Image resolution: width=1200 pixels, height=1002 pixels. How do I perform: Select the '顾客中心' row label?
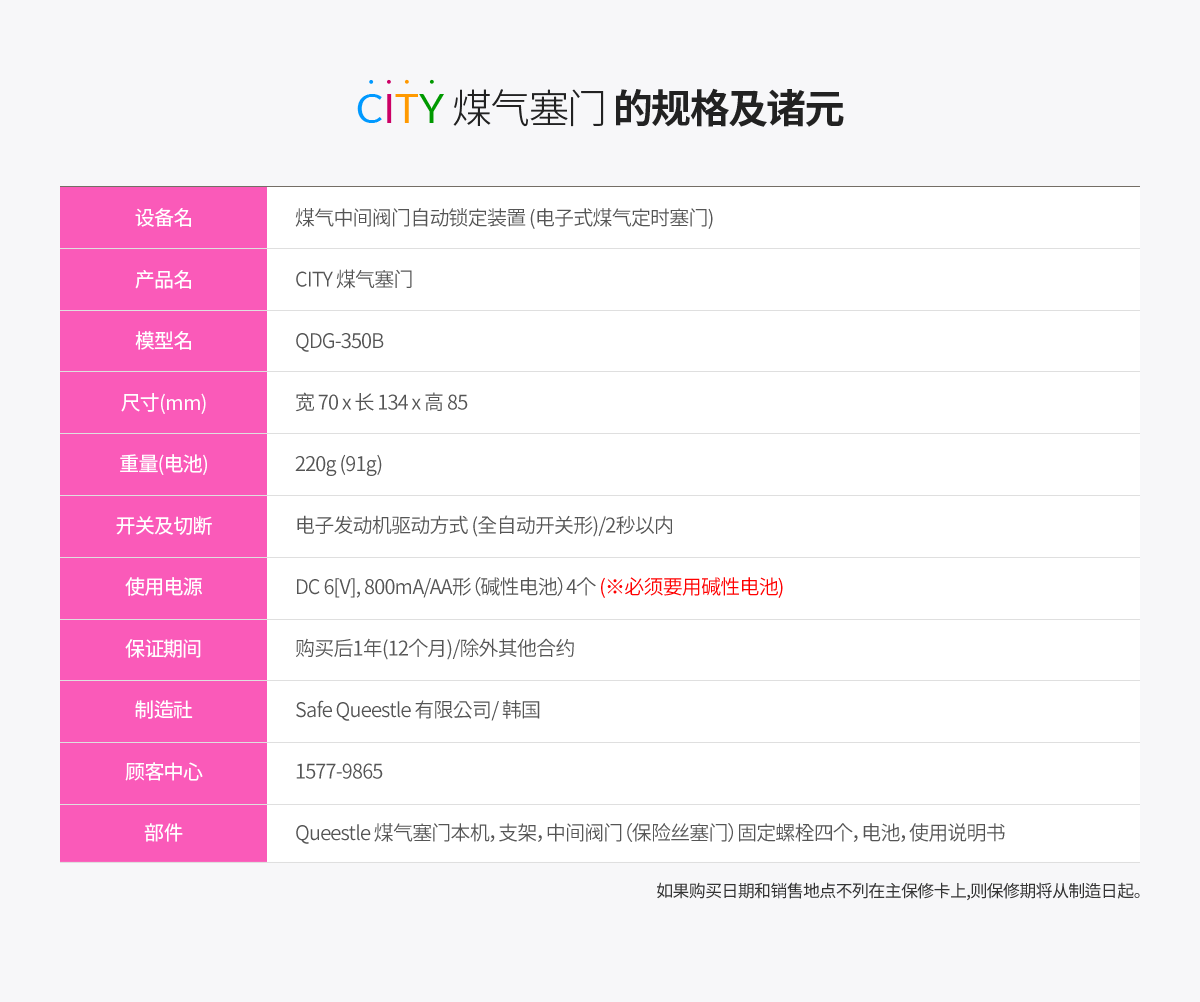click(163, 773)
